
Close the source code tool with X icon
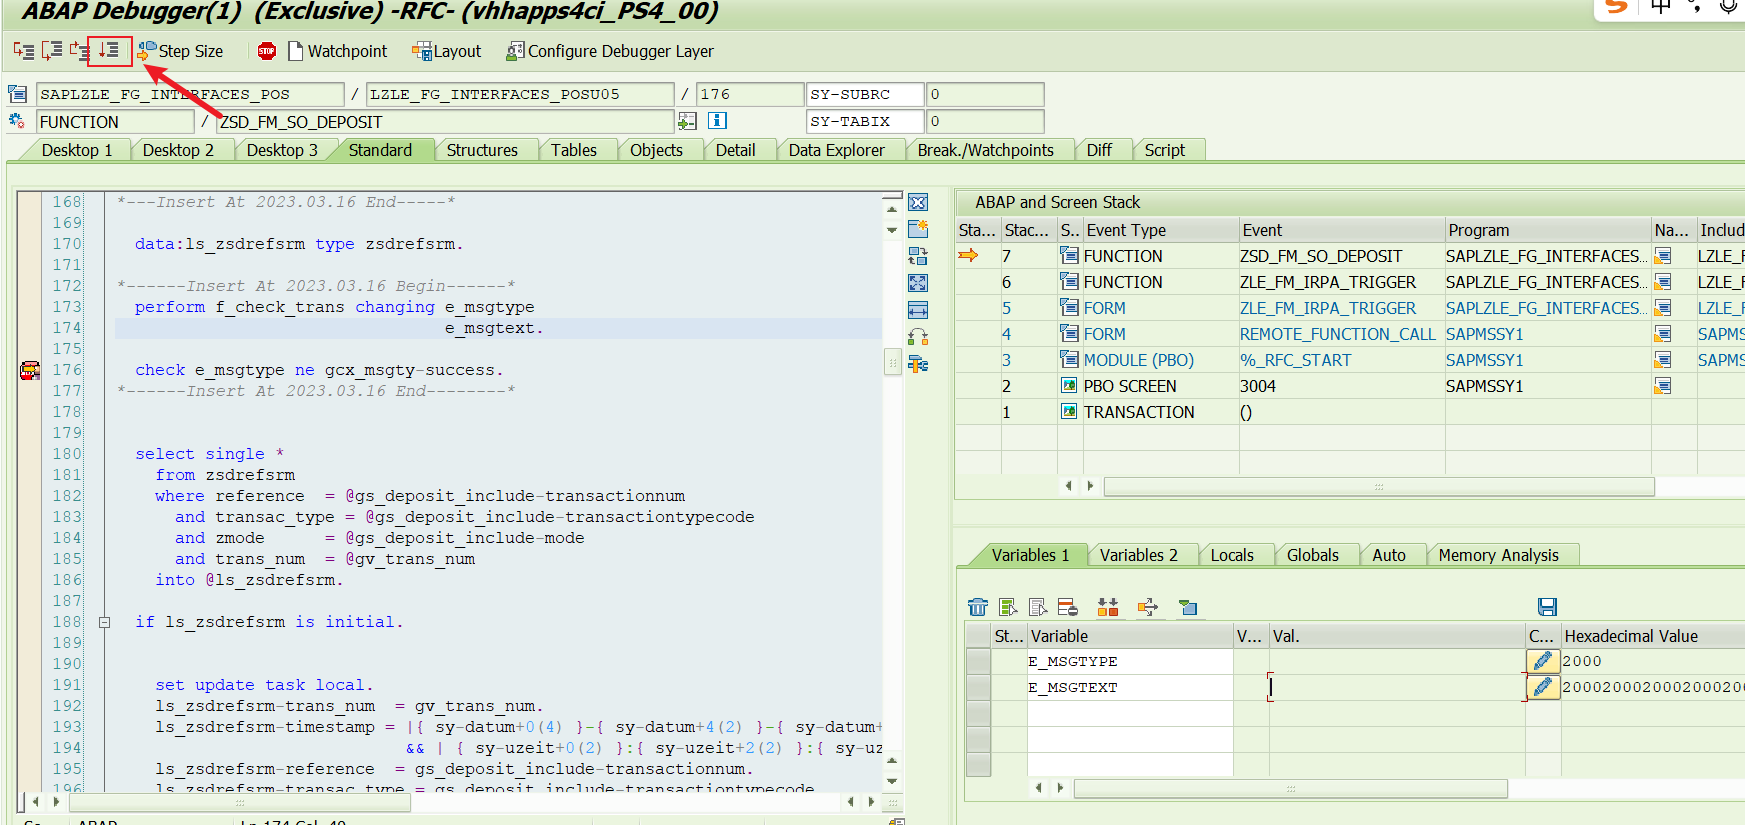918,202
